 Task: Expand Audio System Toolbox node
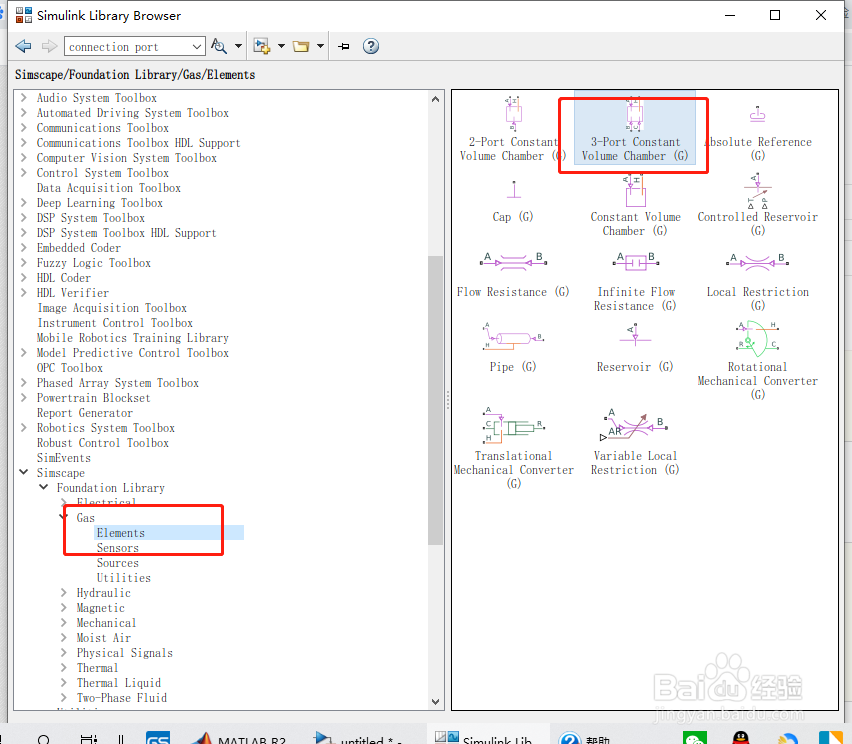[23, 98]
